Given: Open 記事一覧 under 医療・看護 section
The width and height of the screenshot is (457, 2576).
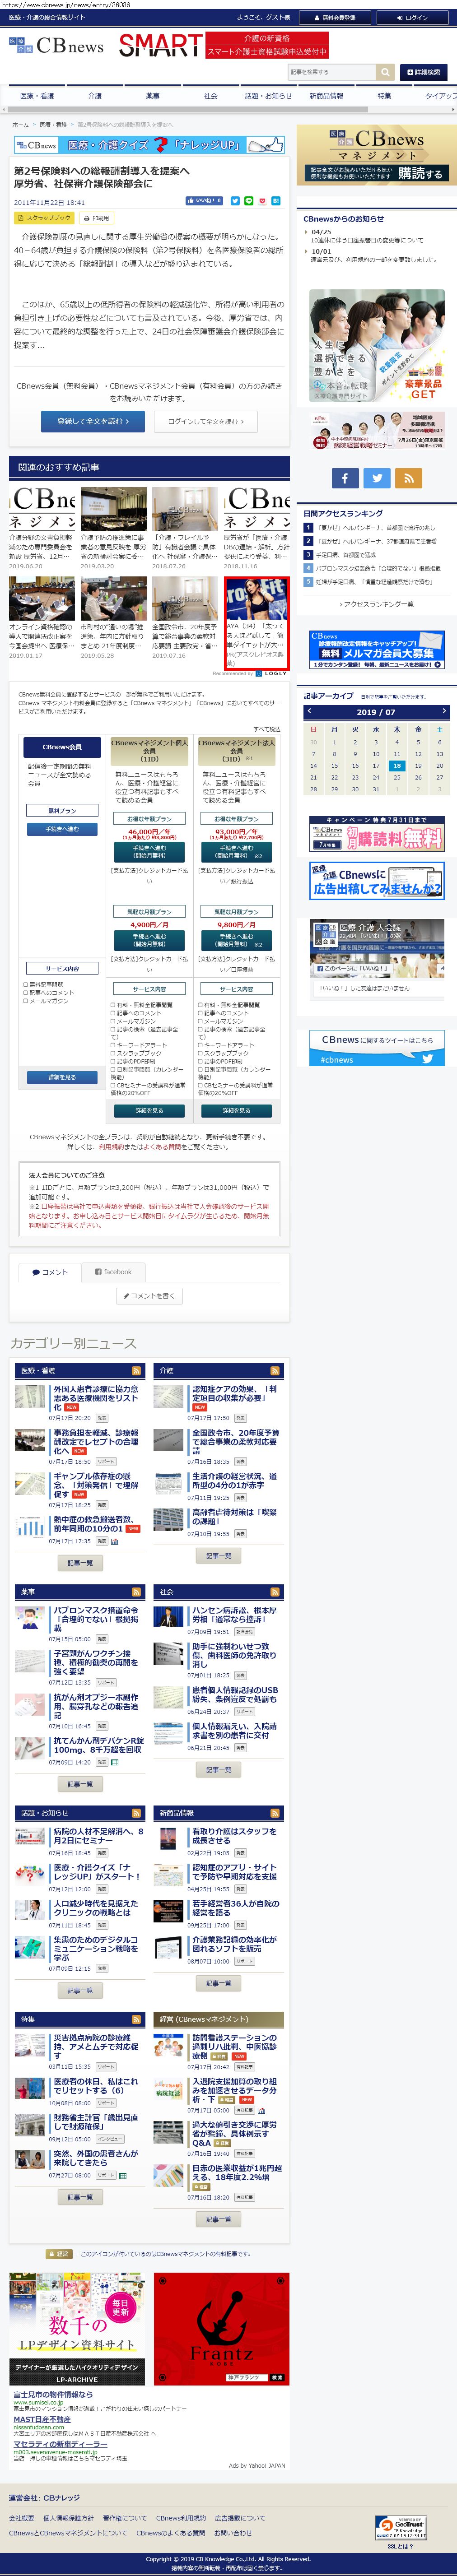Looking at the screenshot, I should [80, 1563].
